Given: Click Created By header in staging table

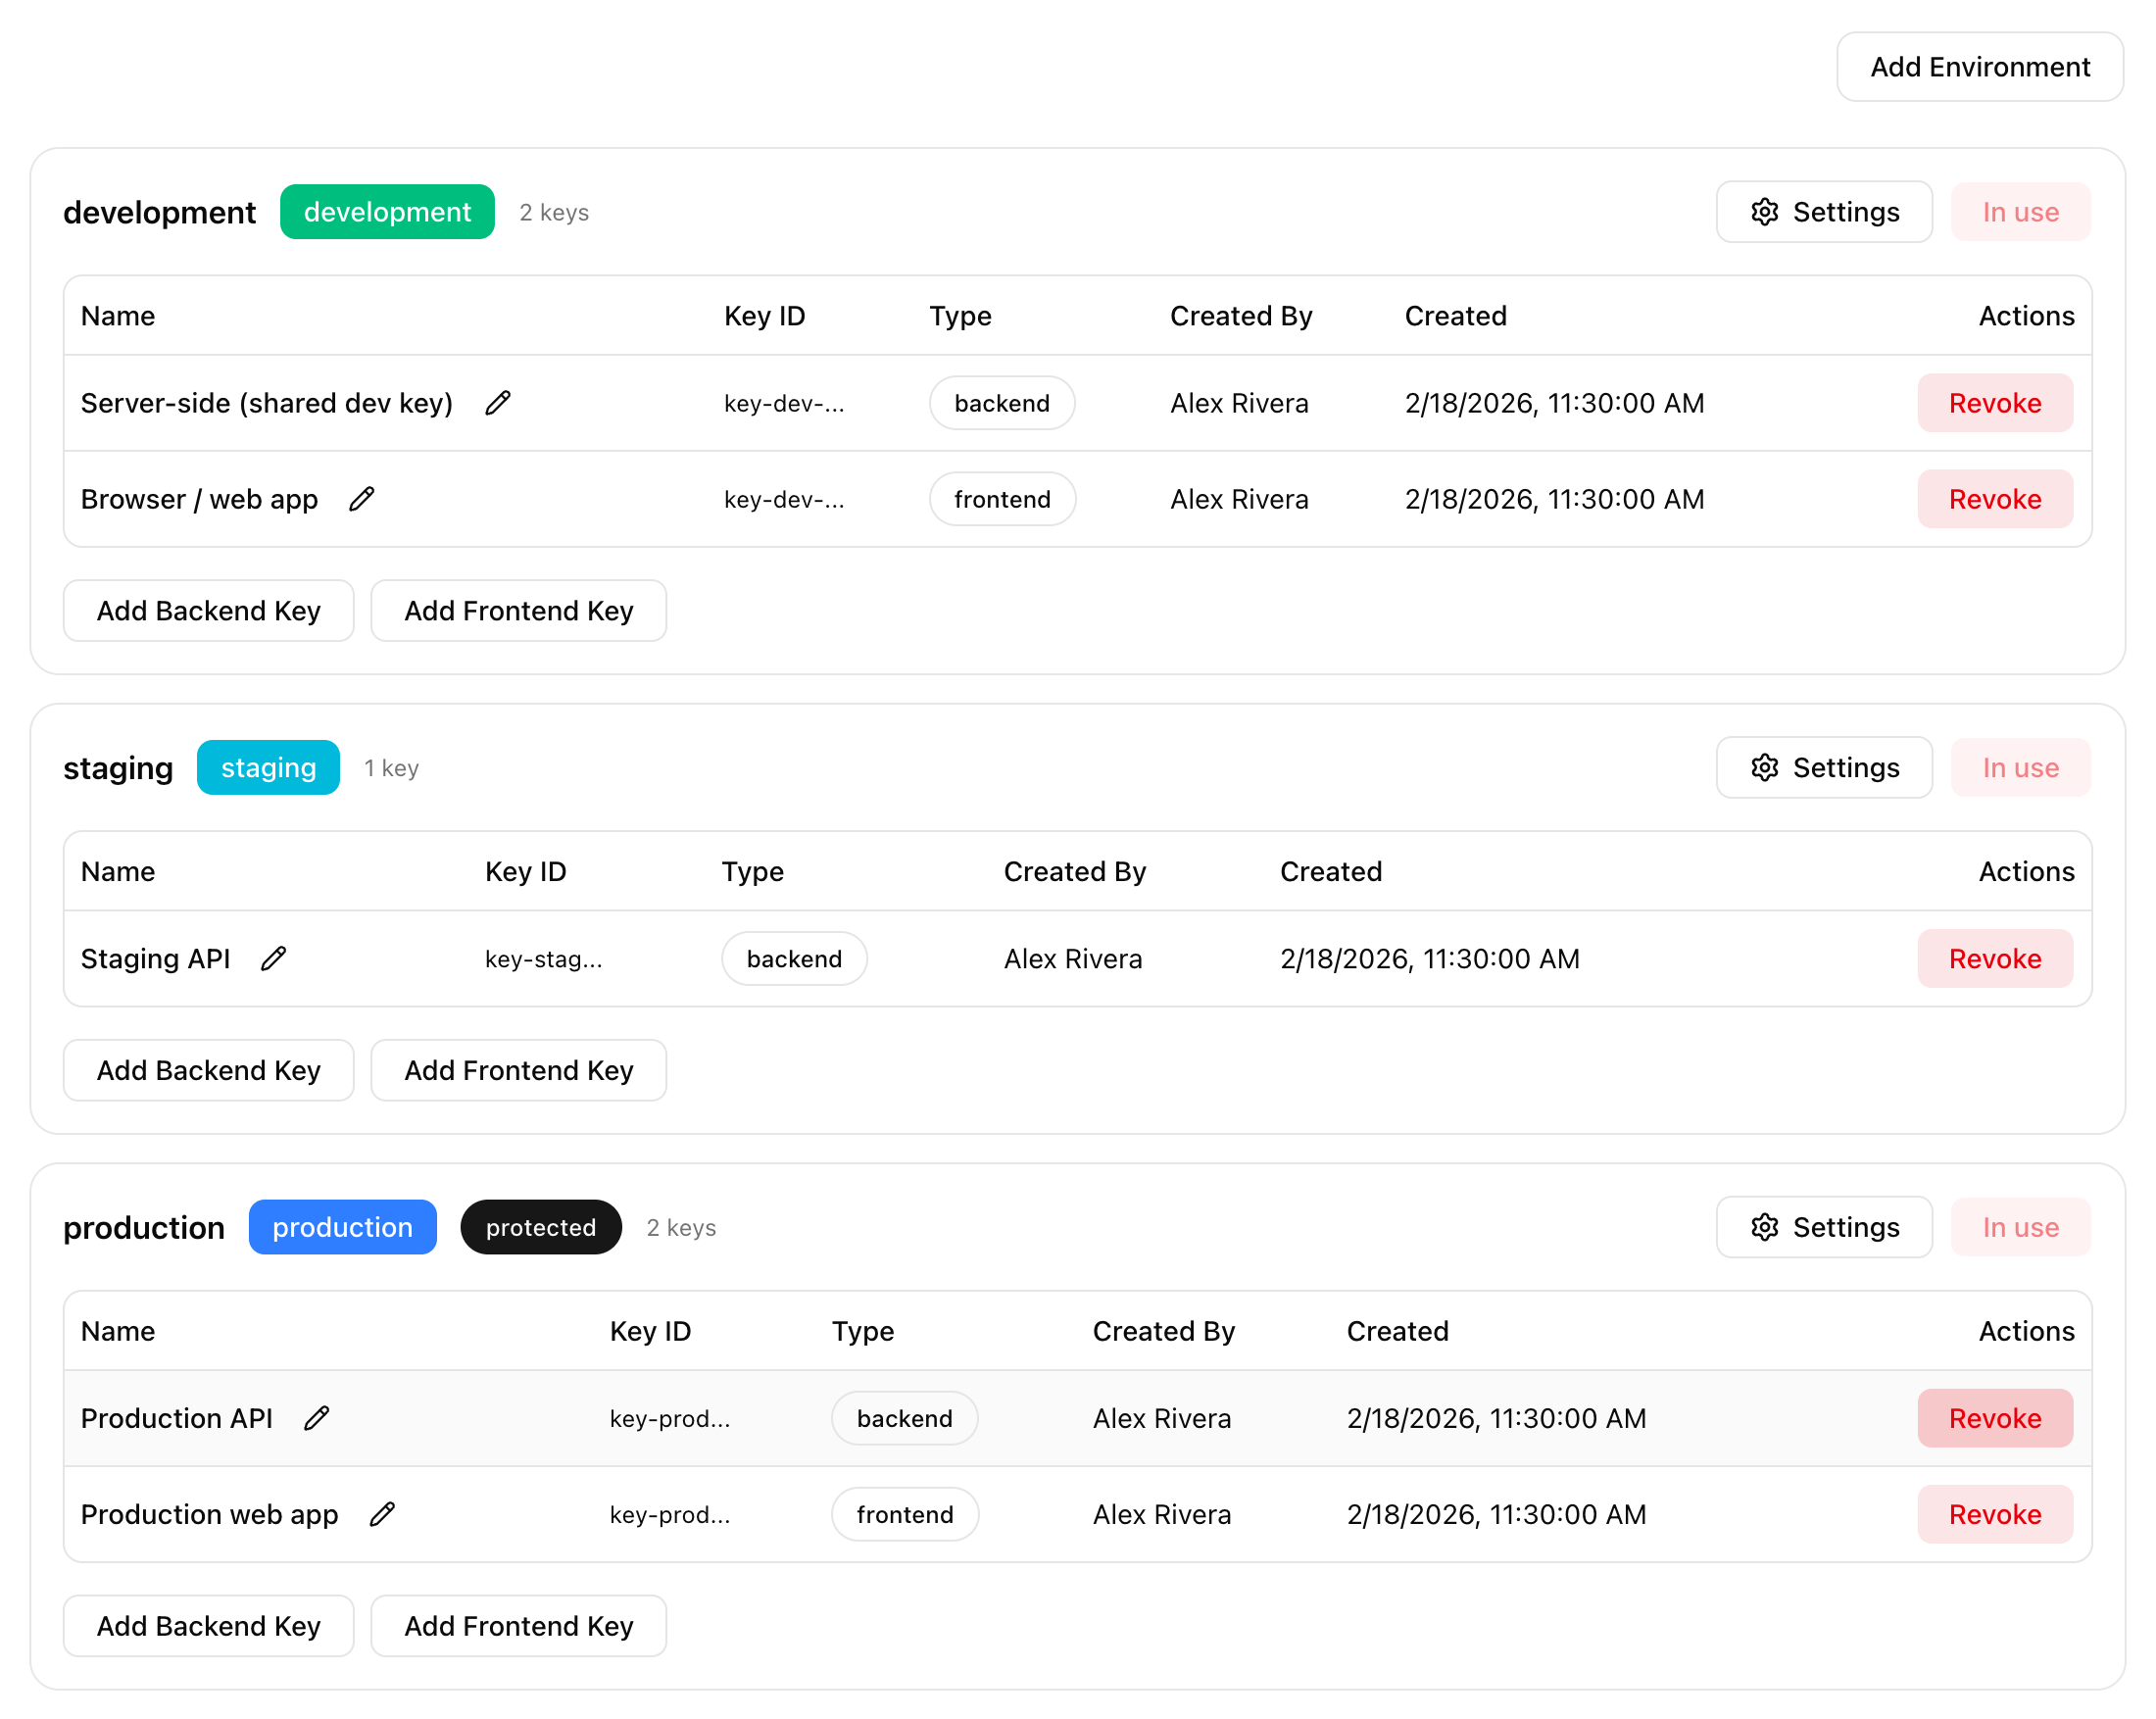Looking at the screenshot, I should pos(1074,871).
